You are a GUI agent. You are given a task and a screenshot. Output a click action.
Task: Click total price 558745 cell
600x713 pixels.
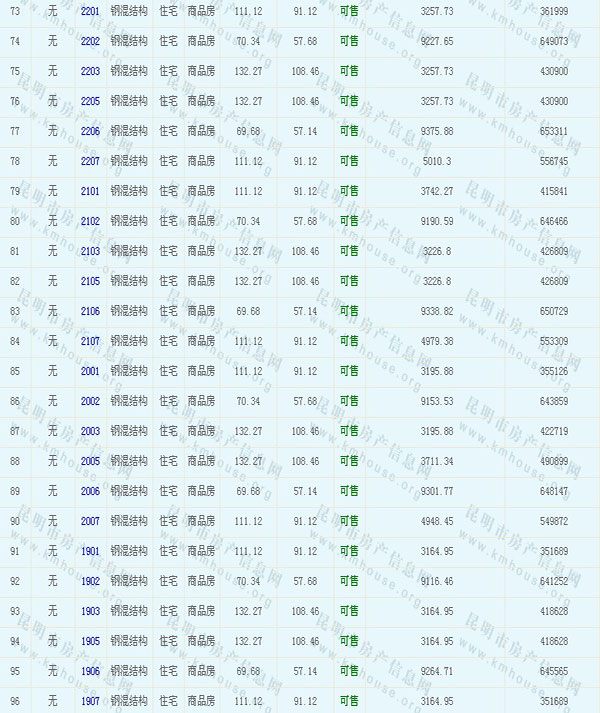(x=553, y=161)
